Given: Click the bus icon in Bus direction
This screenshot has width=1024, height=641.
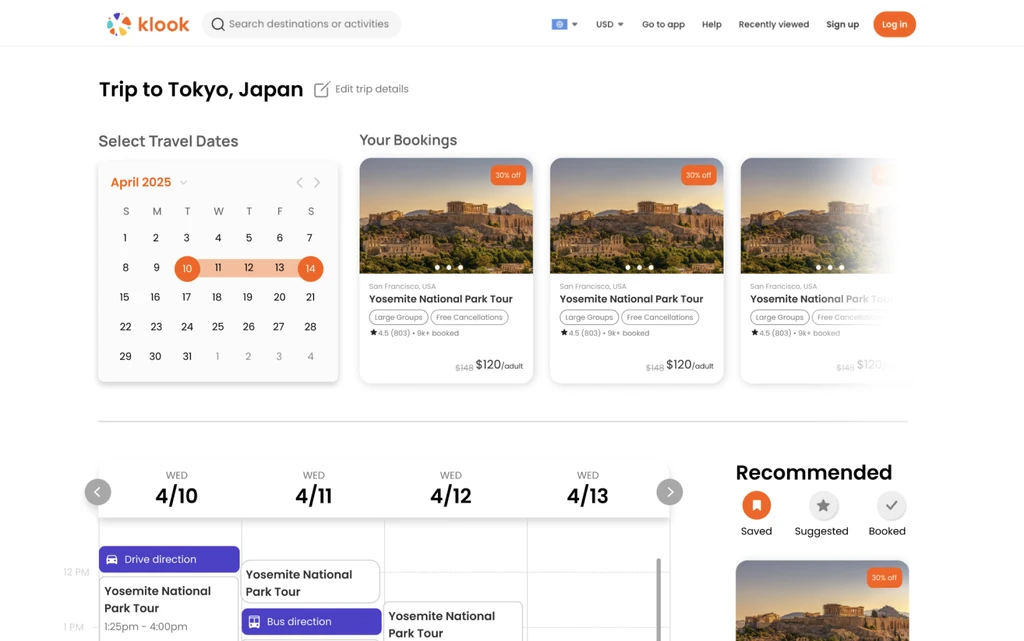Looking at the screenshot, I should pyautogui.click(x=254, y=622).
